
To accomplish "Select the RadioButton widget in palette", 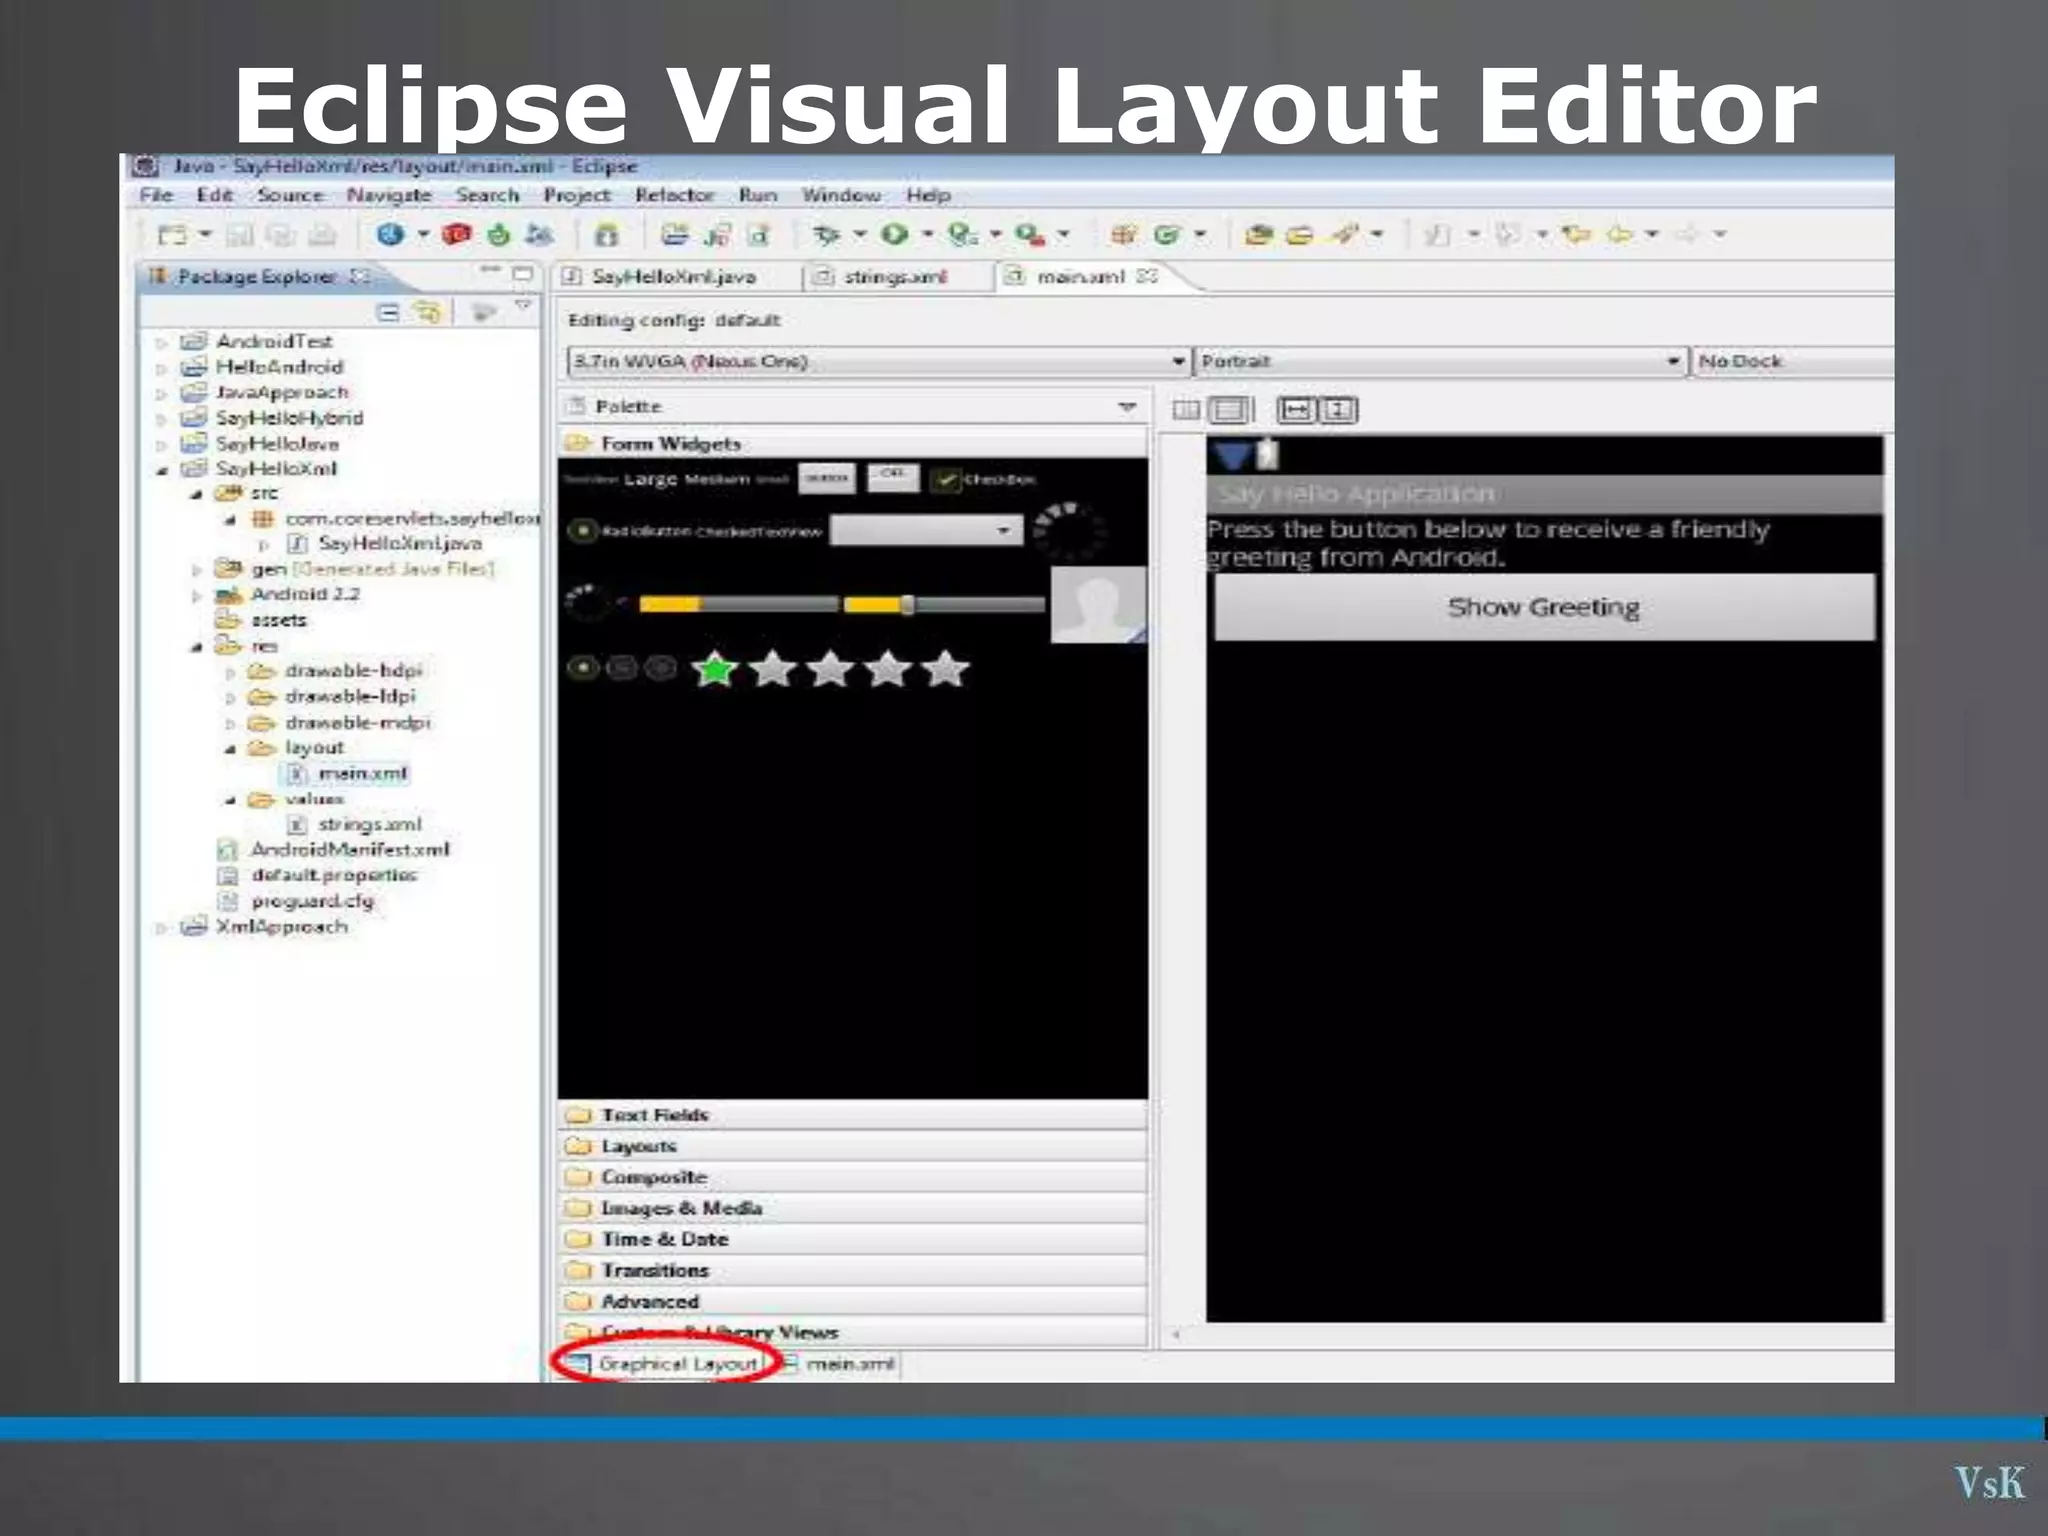I will pos(630,531).
